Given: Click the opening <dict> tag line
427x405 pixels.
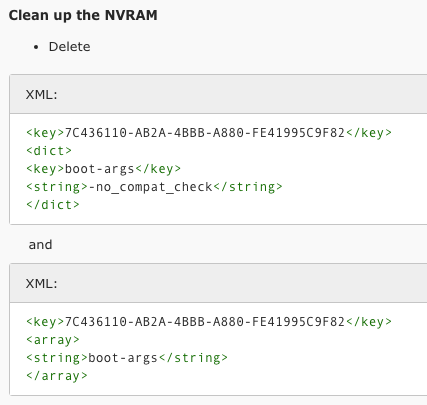Looking at the screenshot, I should (49, 151).
